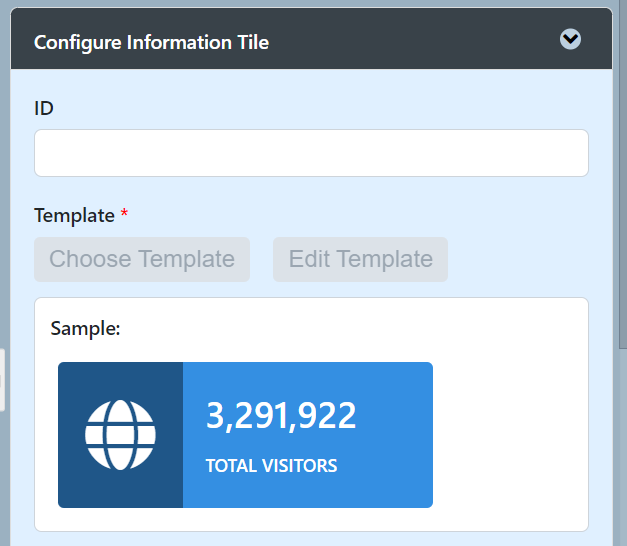Click the Sample: label text

pyautogui.click(x=85, y=327)
